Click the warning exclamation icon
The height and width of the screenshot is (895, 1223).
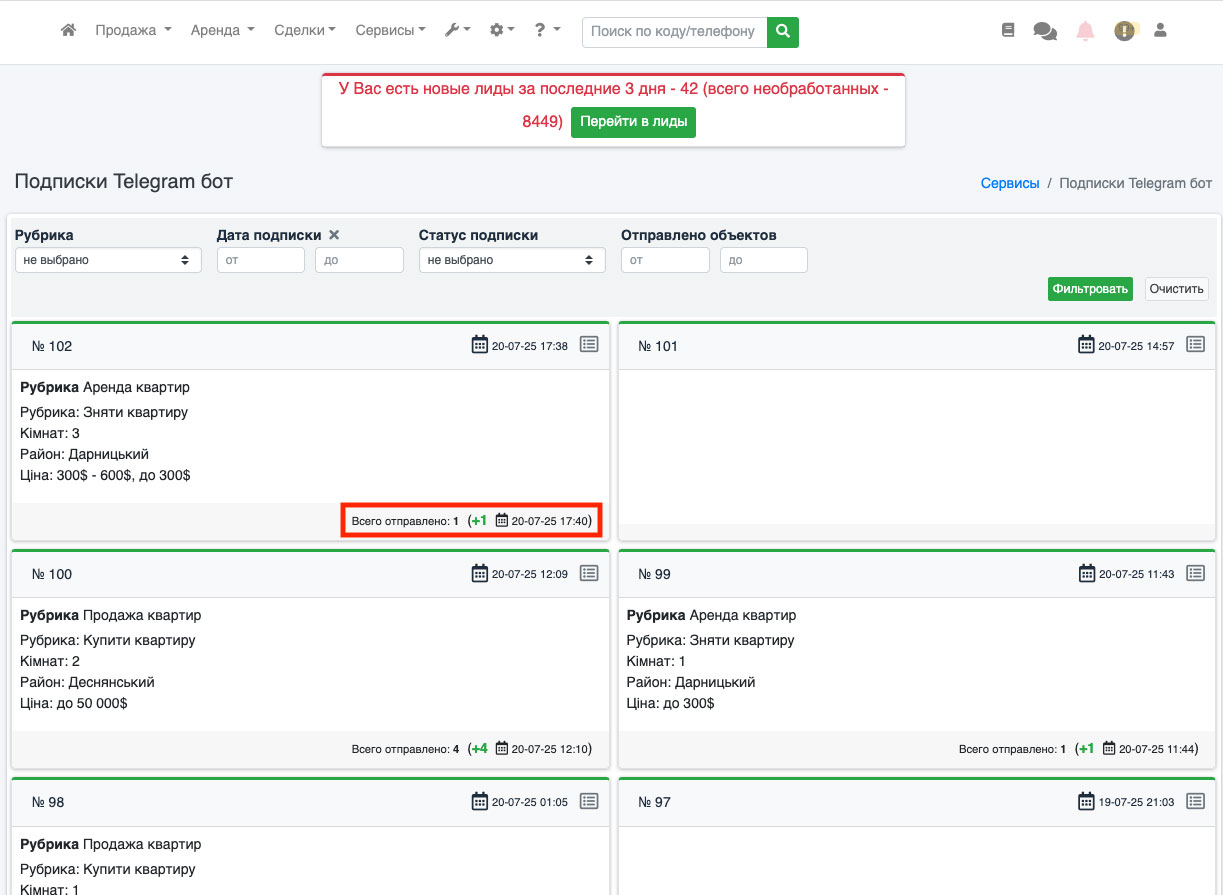tap(1125, 31)
